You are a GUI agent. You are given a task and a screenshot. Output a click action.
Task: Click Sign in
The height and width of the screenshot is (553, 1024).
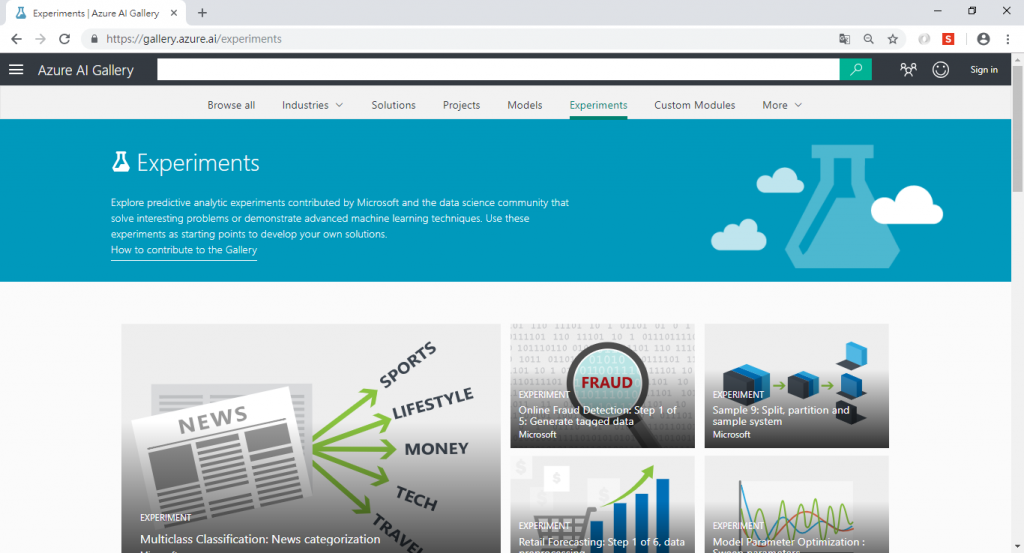984,69
